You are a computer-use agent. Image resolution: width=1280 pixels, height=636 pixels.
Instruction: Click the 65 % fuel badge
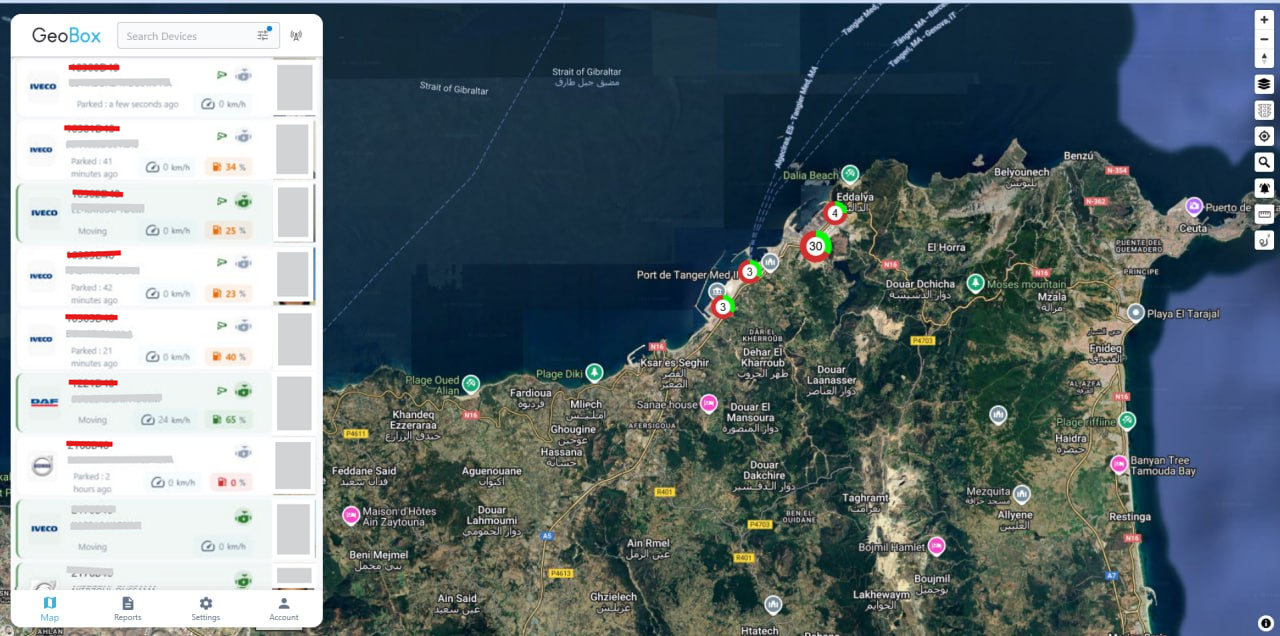(227, 420)
